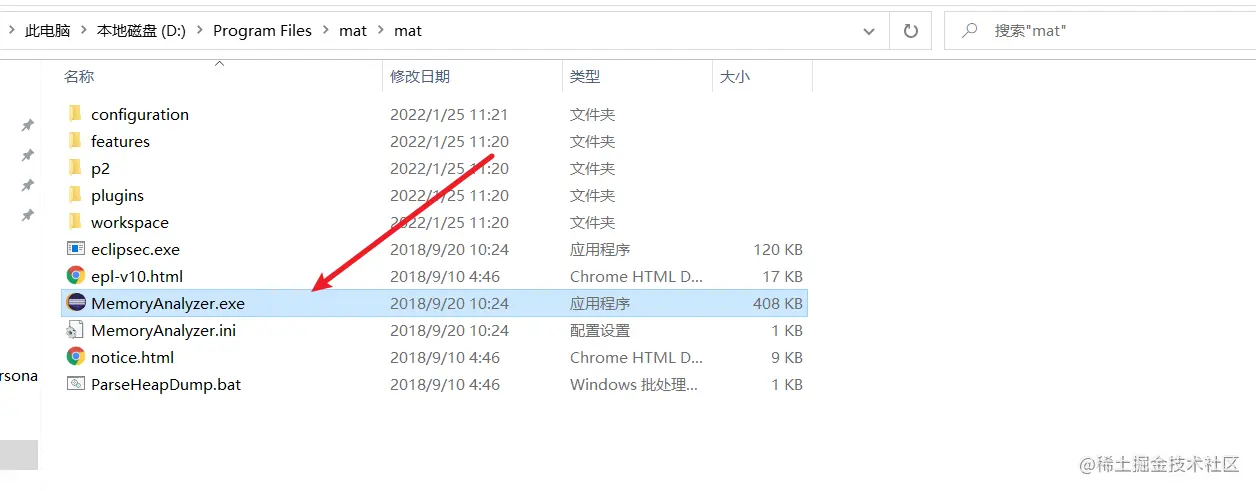Select the workspace folder name
This screenshot has height=491, width=1256.
point(130,222)
